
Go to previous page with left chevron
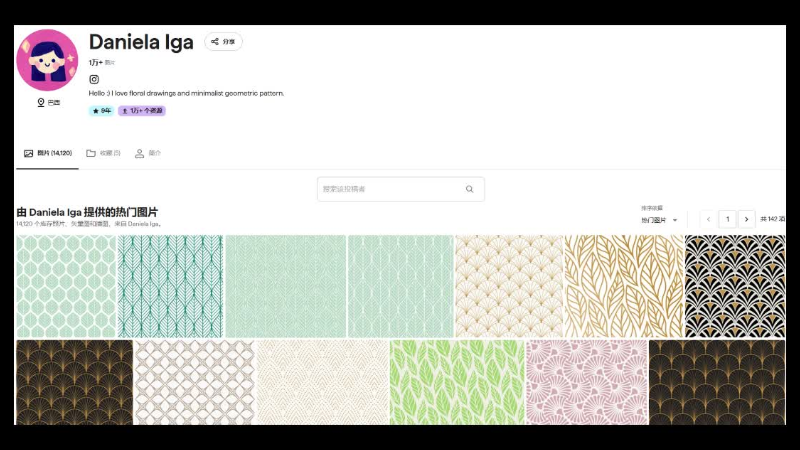point(708,219)
